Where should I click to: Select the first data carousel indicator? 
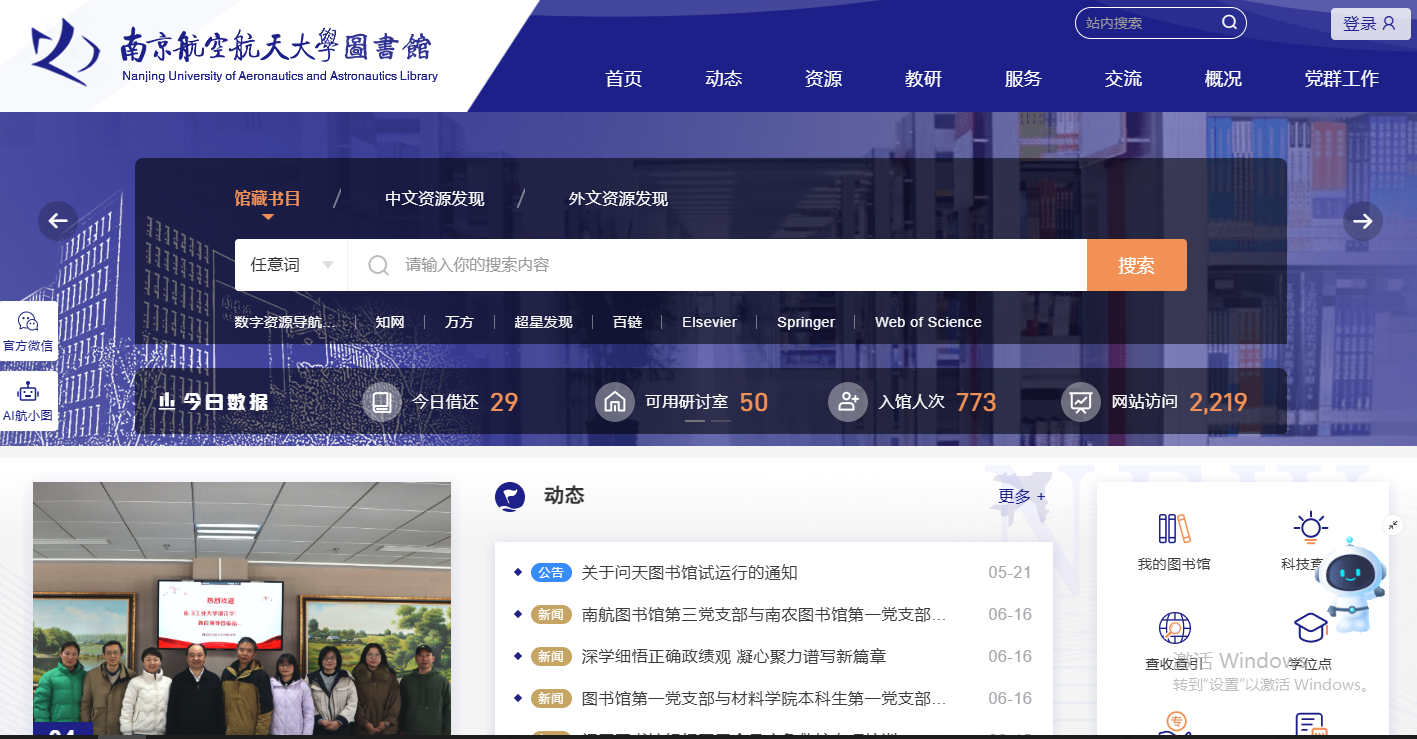pyautogui.click(x=695, y=421)
